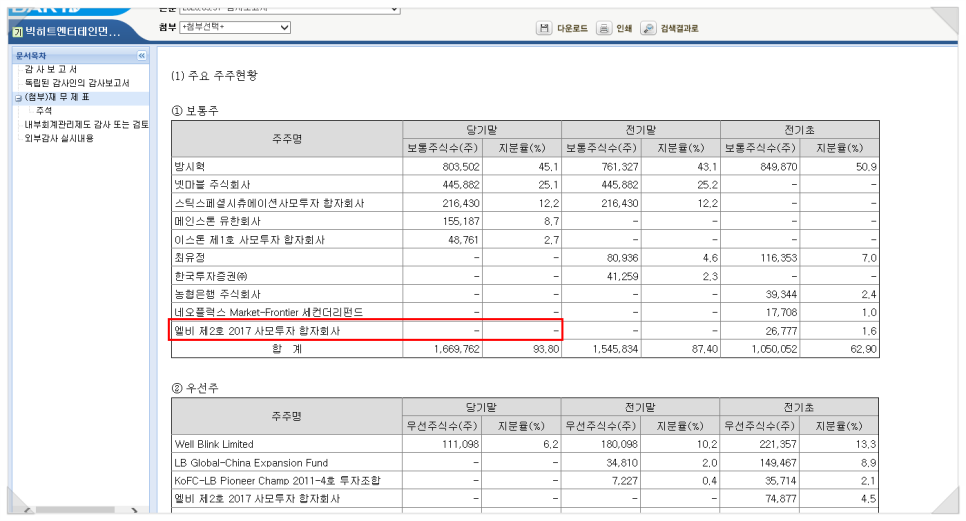Click 엘비 제2호 2017 in common stock table
This screenshot has width=966, height=521.
click(x=287, y=331)
